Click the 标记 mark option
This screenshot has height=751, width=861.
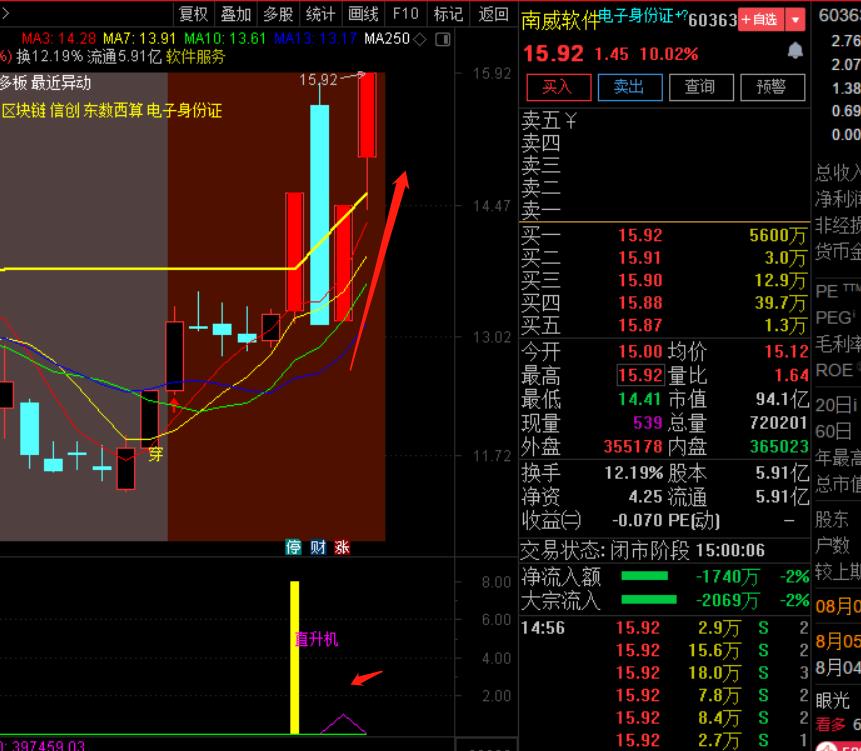[x=448, y=14]
